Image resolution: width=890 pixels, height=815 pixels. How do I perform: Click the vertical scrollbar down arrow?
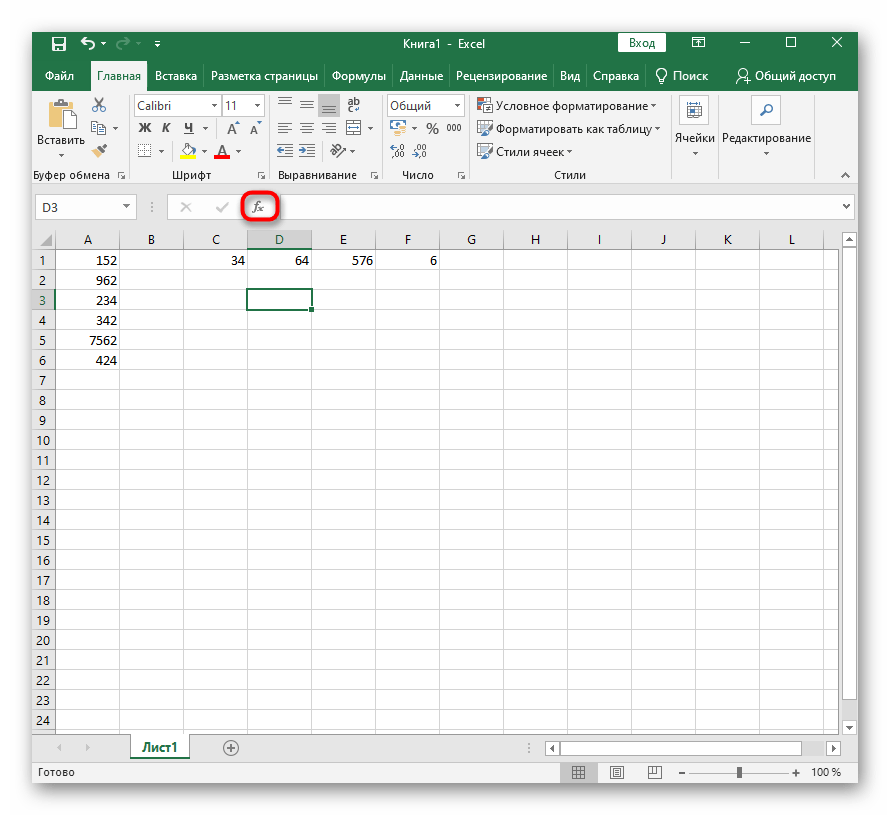[849, 727]
